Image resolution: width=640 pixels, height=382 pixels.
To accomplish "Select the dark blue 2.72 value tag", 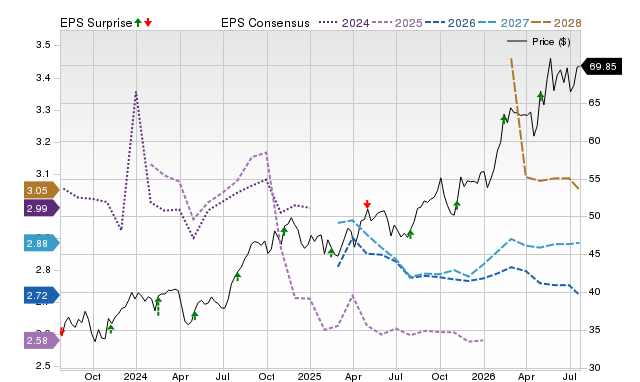I will [x=42, y=295].
